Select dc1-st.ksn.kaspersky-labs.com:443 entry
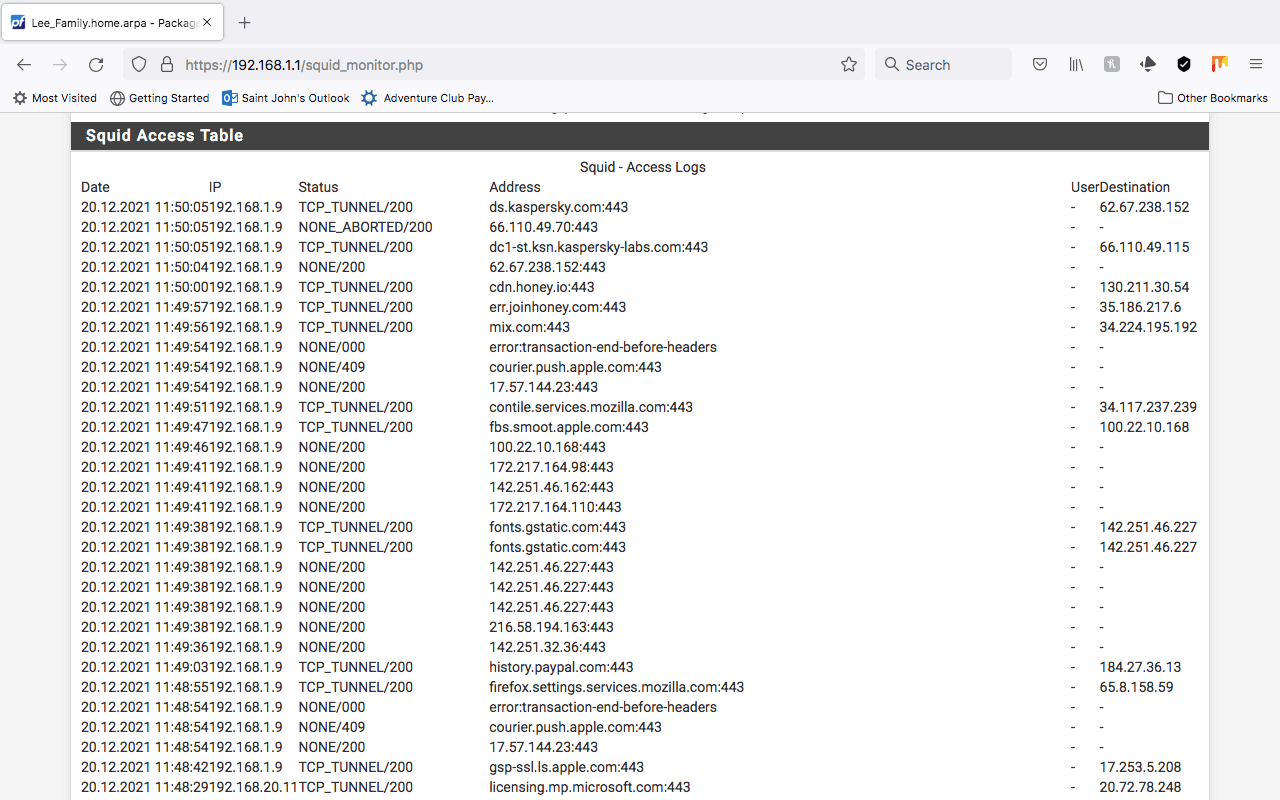The width and height of the screenshot is (1280, 800). coord(599,247)
